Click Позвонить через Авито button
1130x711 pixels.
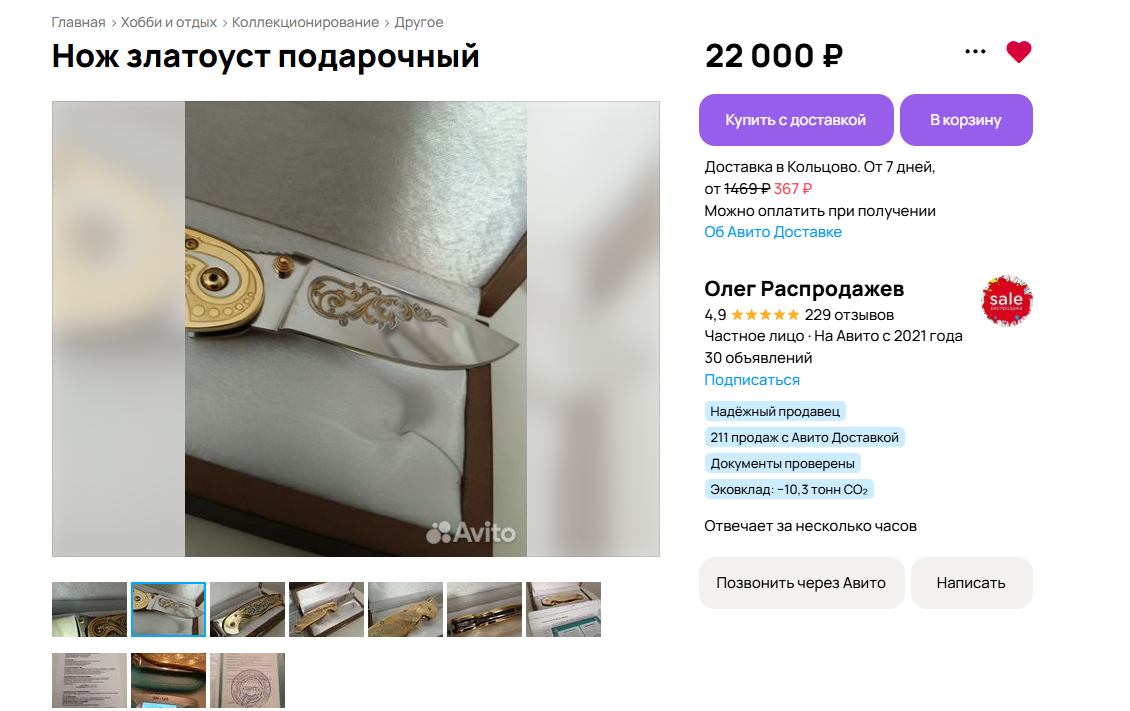(801, 583)
